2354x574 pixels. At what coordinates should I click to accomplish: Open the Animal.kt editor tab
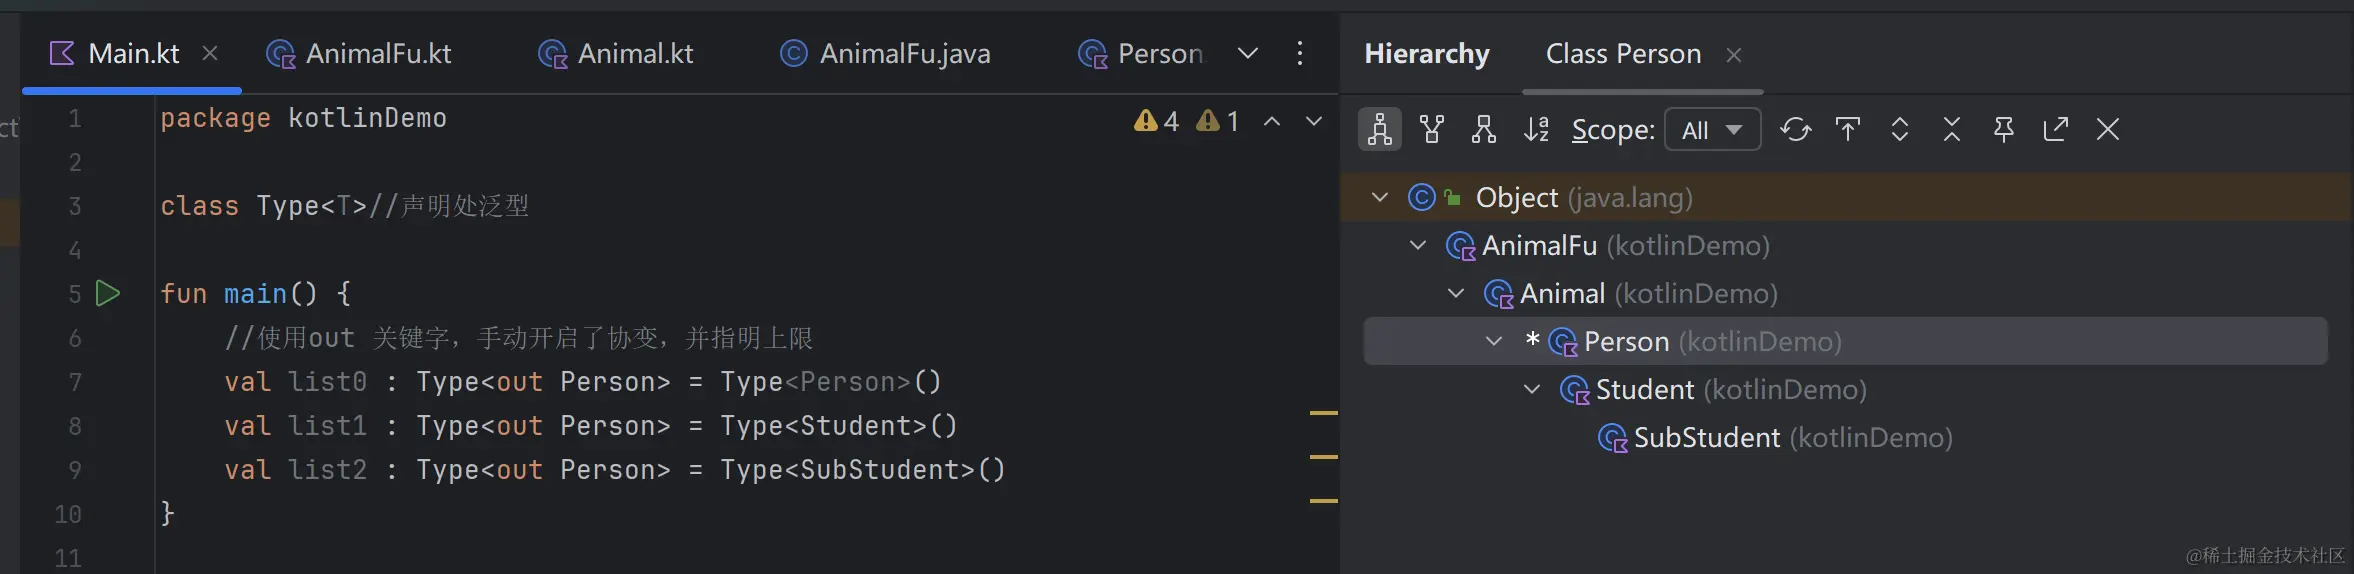(616, 54)
